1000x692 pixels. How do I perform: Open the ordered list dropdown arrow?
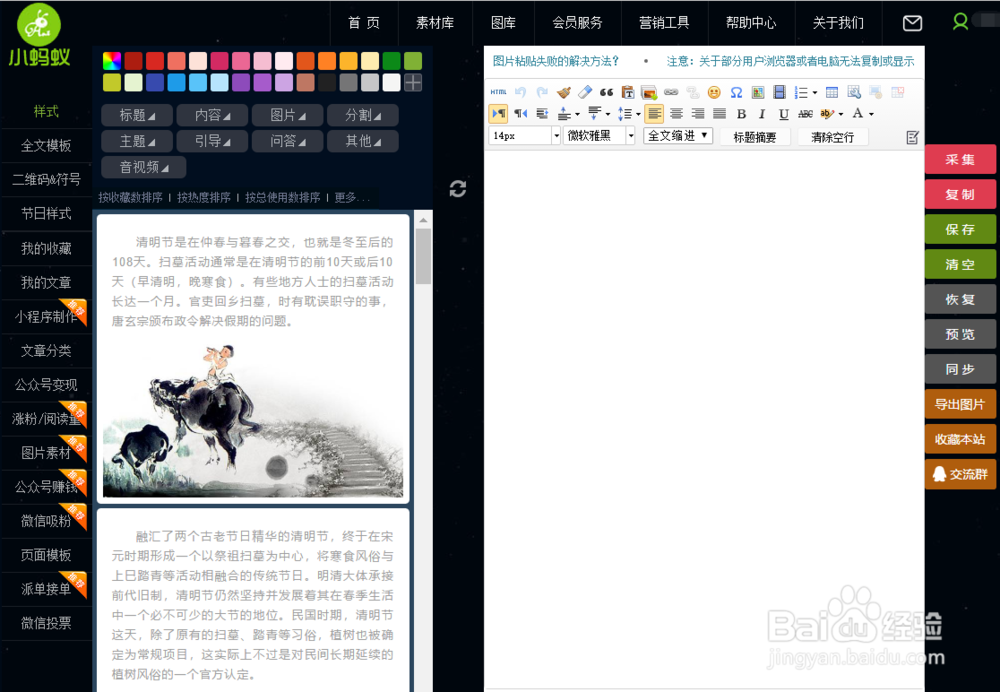pos(814,93)
